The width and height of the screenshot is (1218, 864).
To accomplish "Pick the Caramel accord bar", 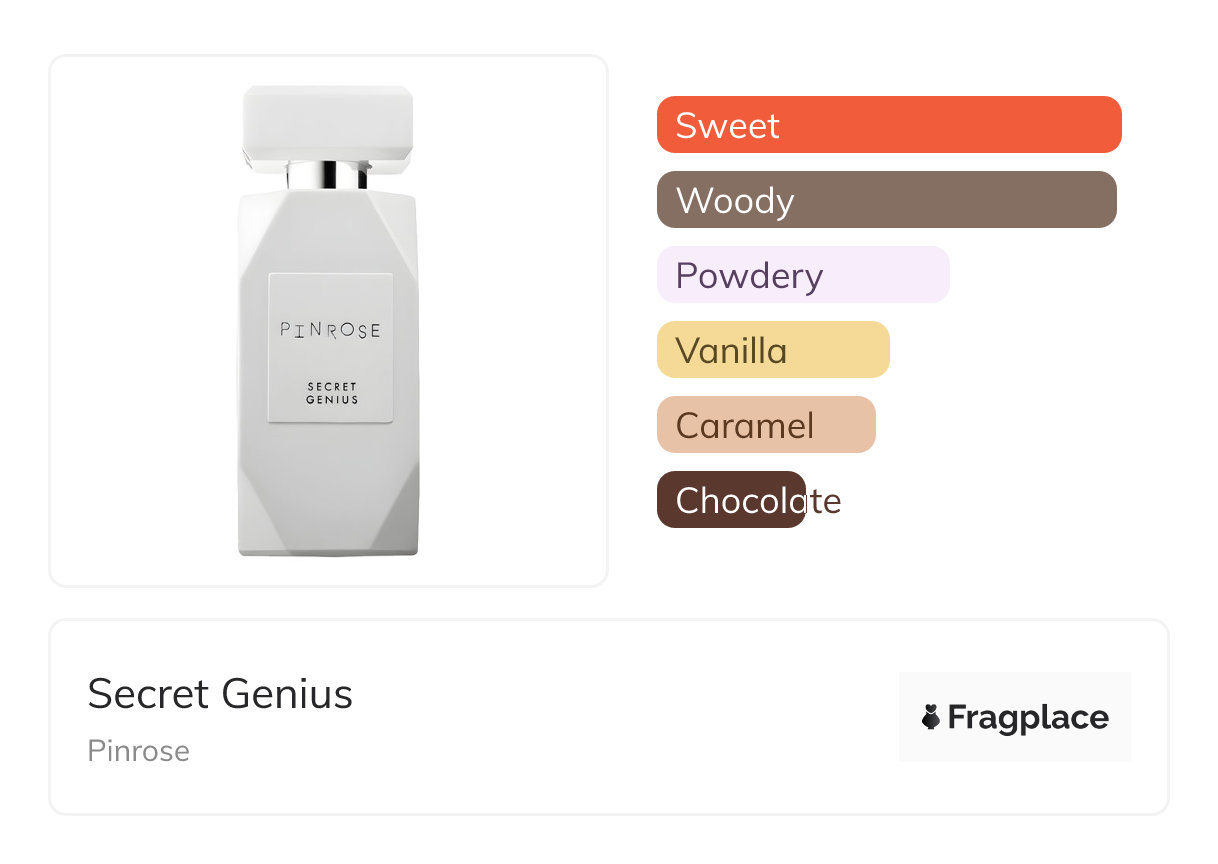I will coord(765,425).
